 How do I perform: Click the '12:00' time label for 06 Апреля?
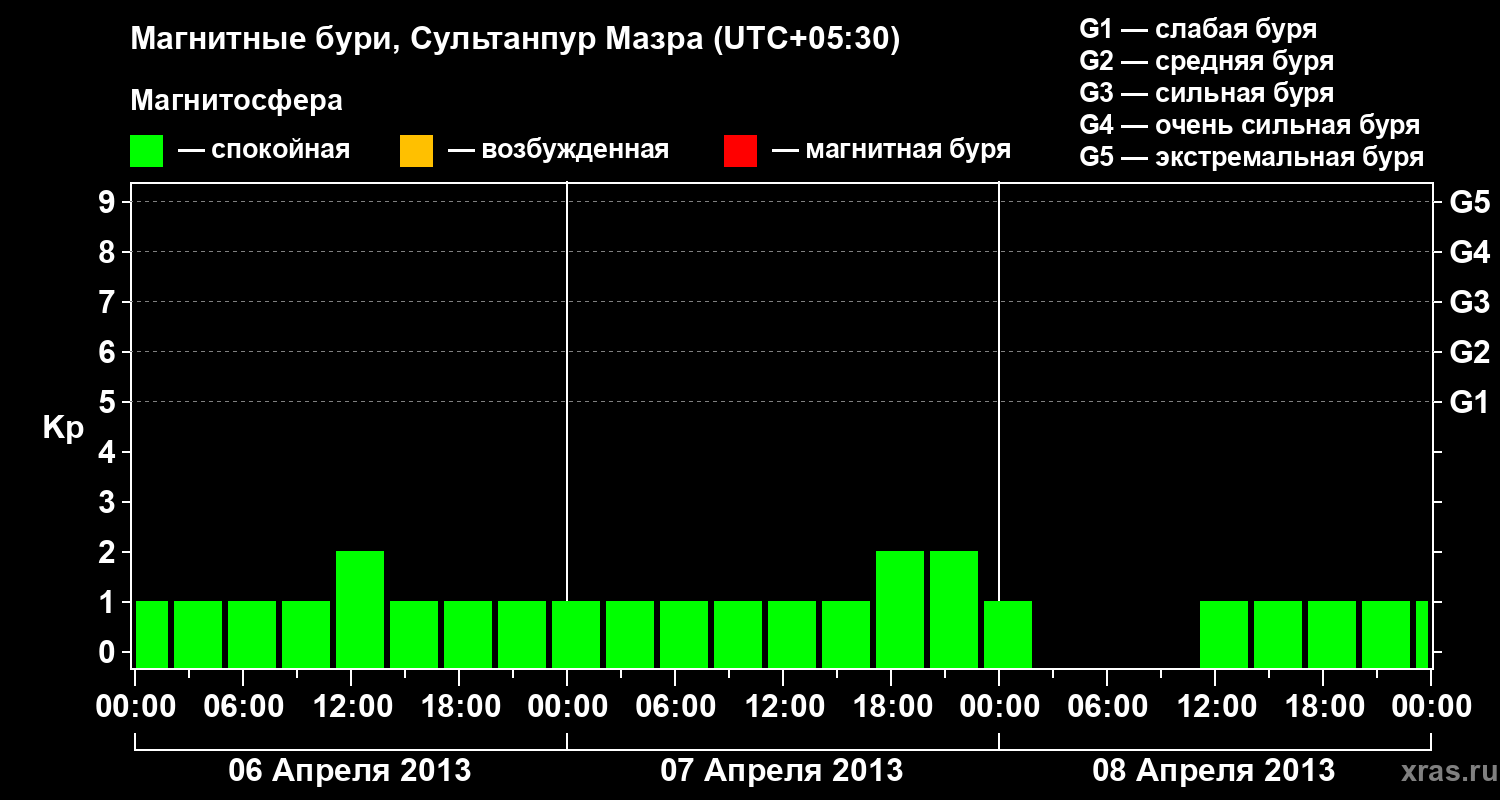click(352, 707)
